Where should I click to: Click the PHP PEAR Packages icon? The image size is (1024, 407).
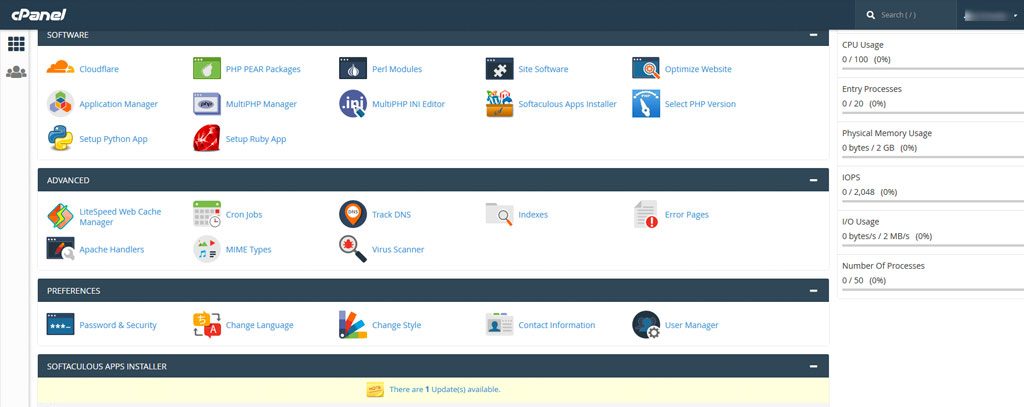click(x=207, y=69)
